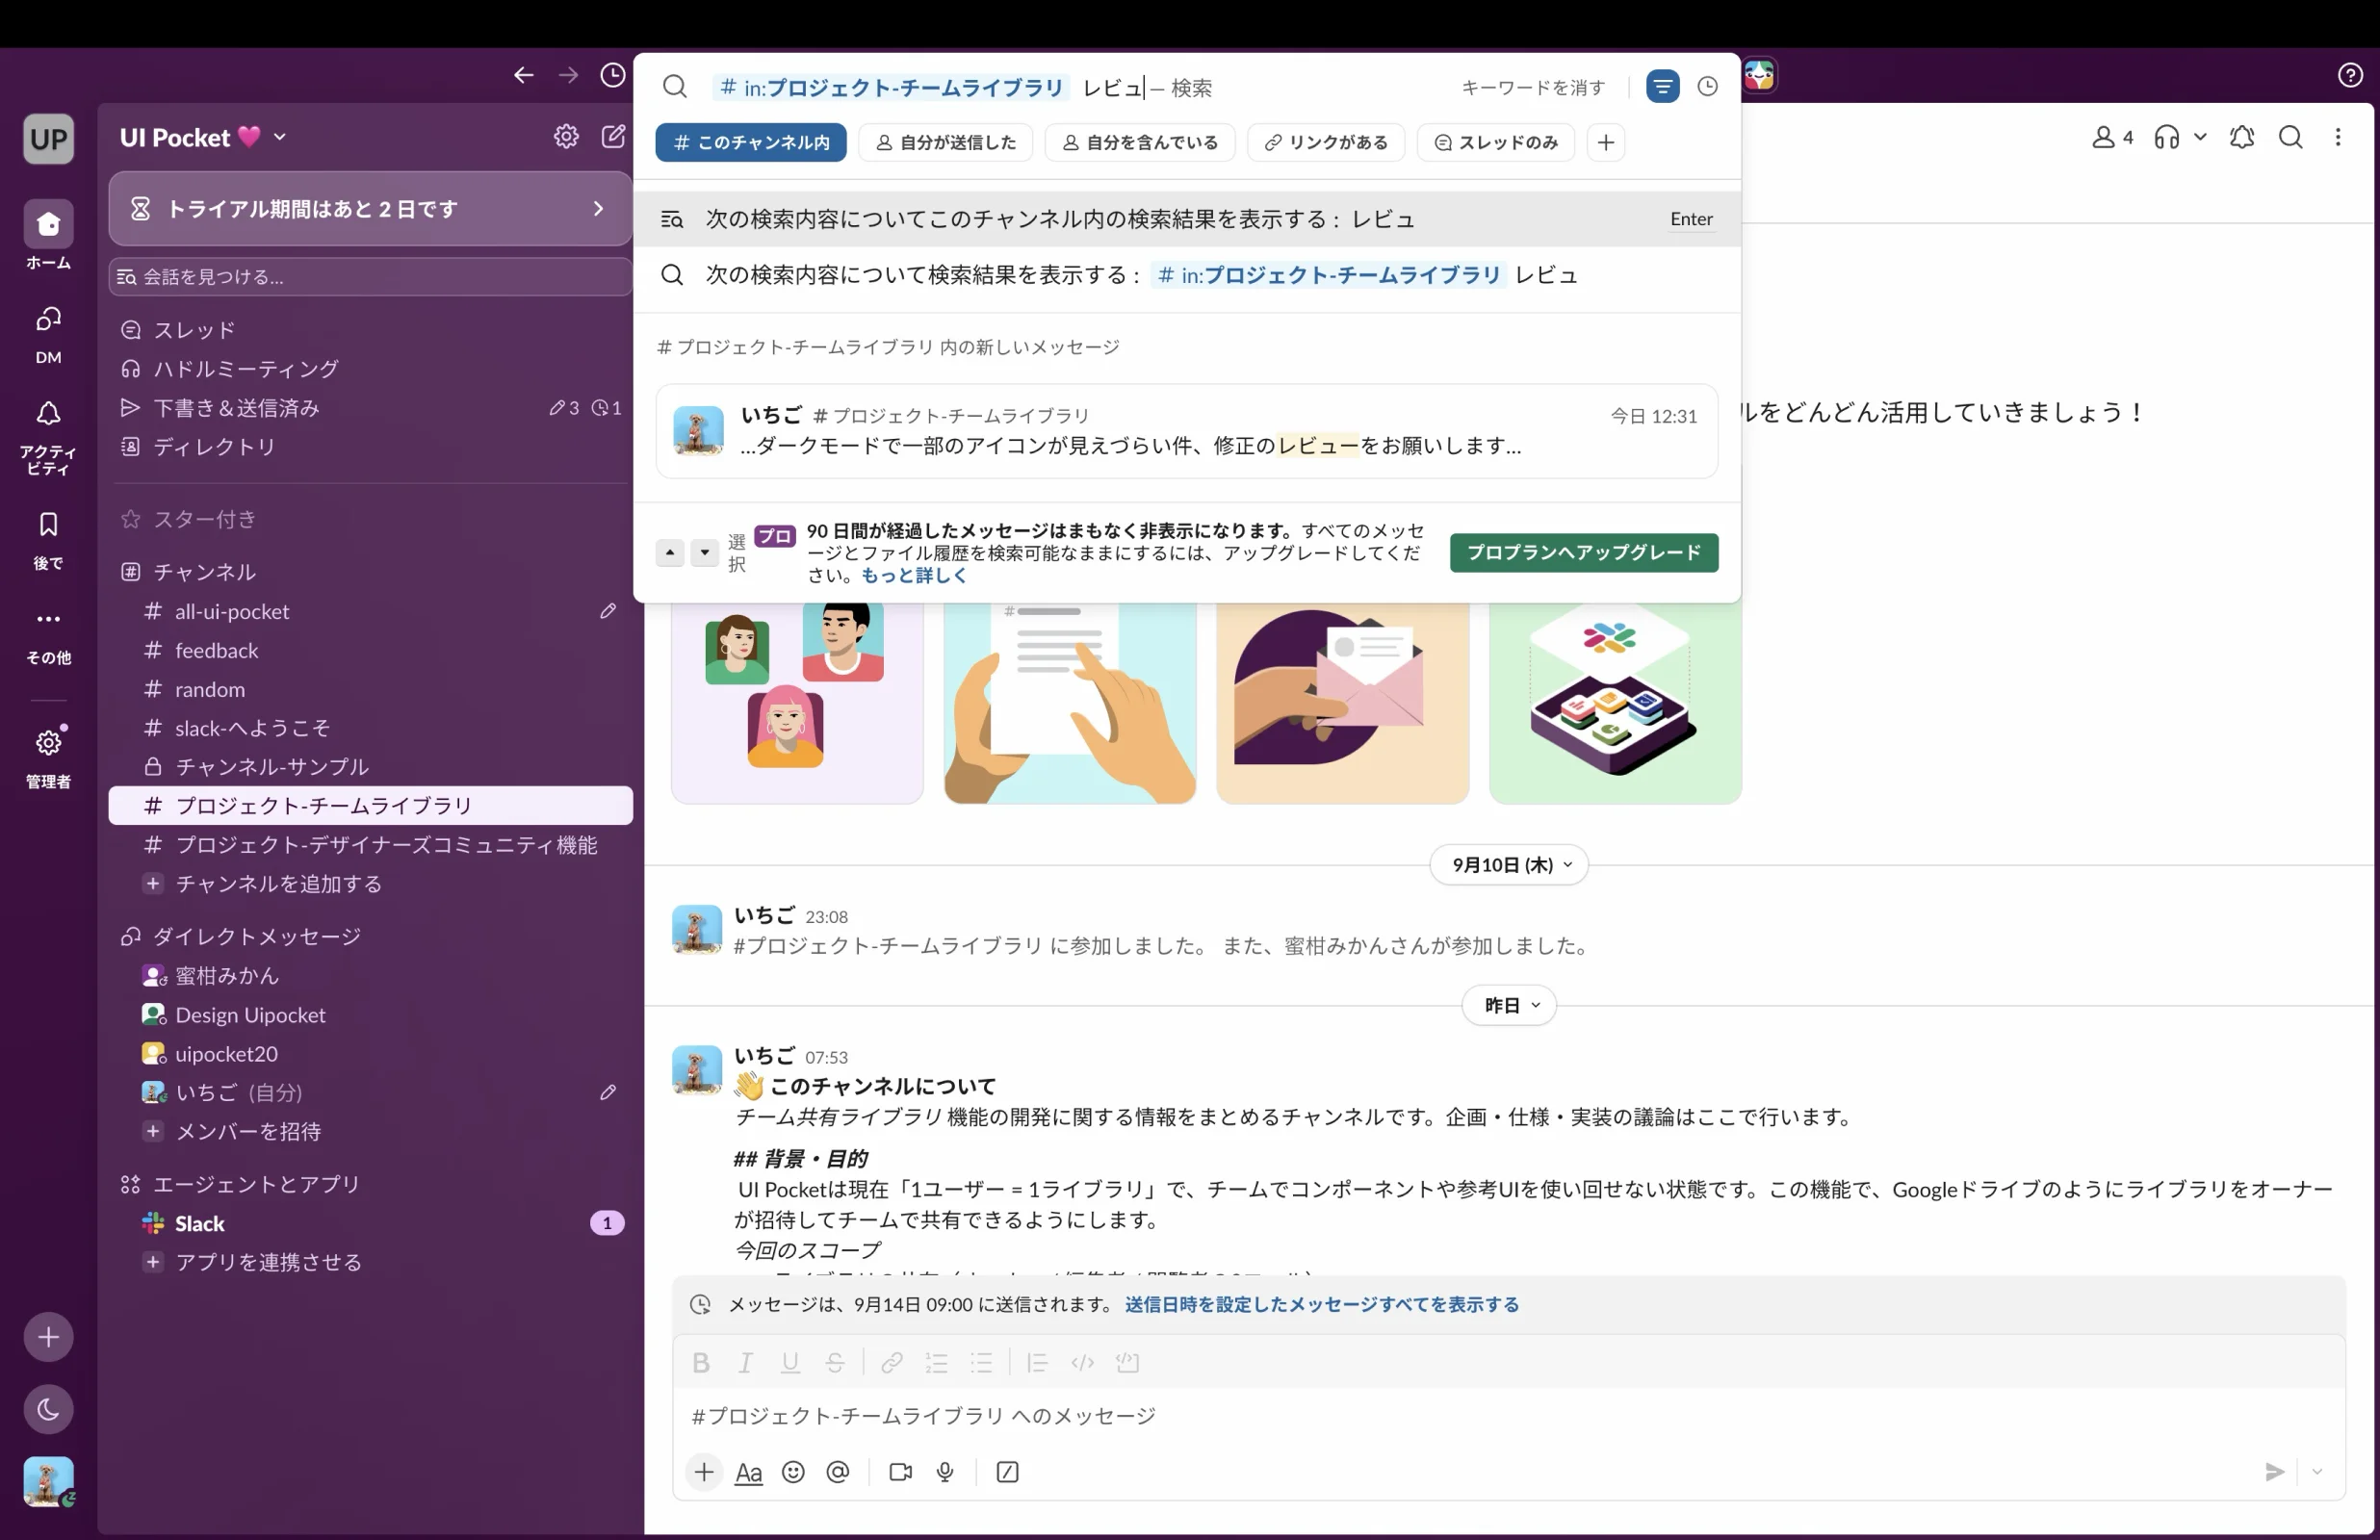2380x1540 pixels.
Task: Open channel members icon showing 4
Action: pos(2112,137)
